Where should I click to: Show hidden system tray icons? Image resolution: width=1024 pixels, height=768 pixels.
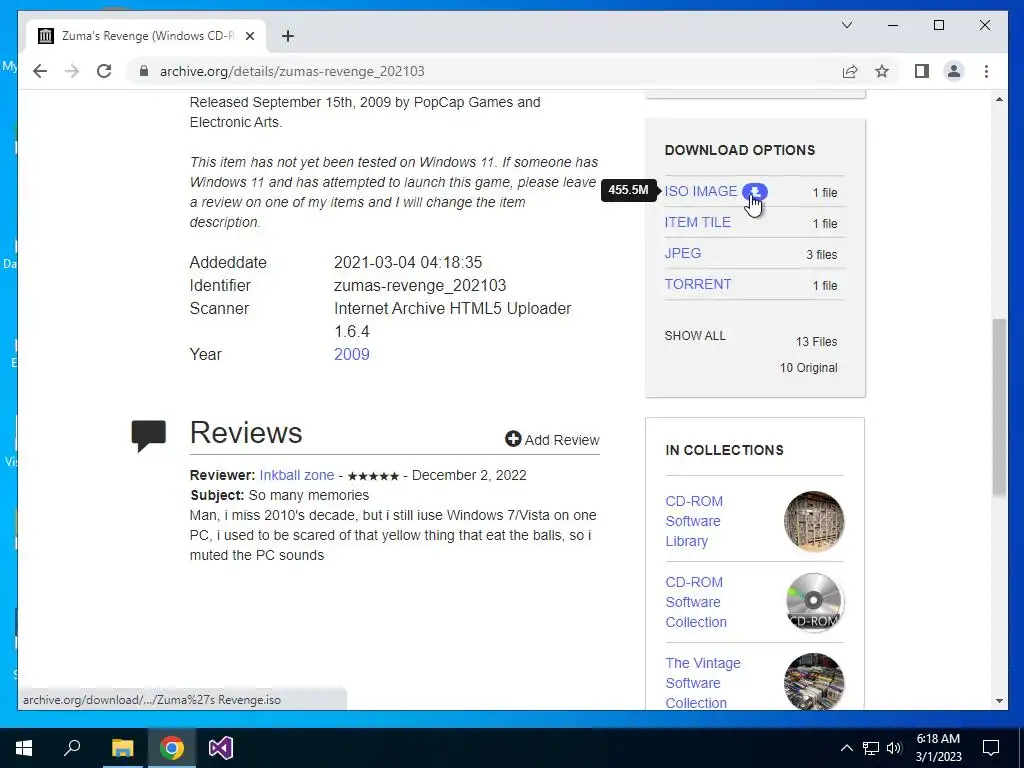[846, 748]
